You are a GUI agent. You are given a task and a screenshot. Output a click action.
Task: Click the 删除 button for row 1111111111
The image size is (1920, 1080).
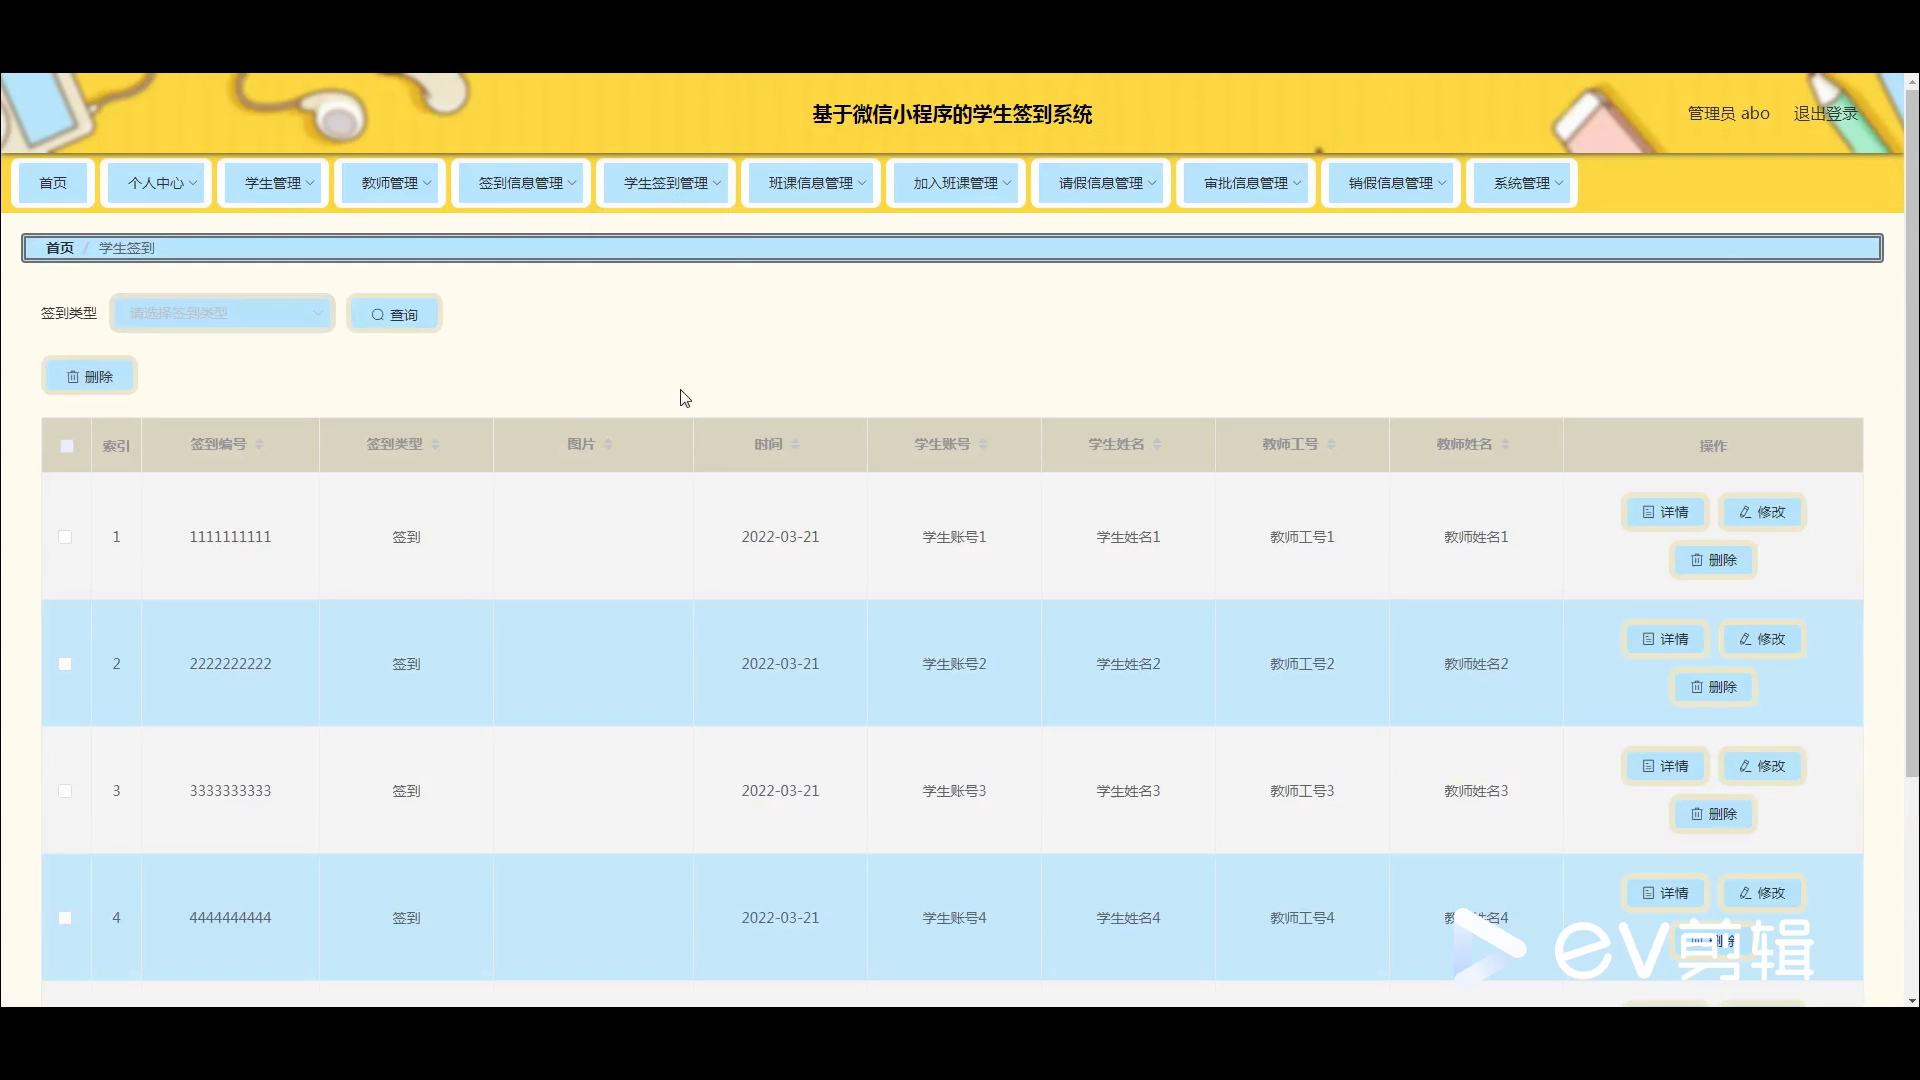tap(1713, 560)
